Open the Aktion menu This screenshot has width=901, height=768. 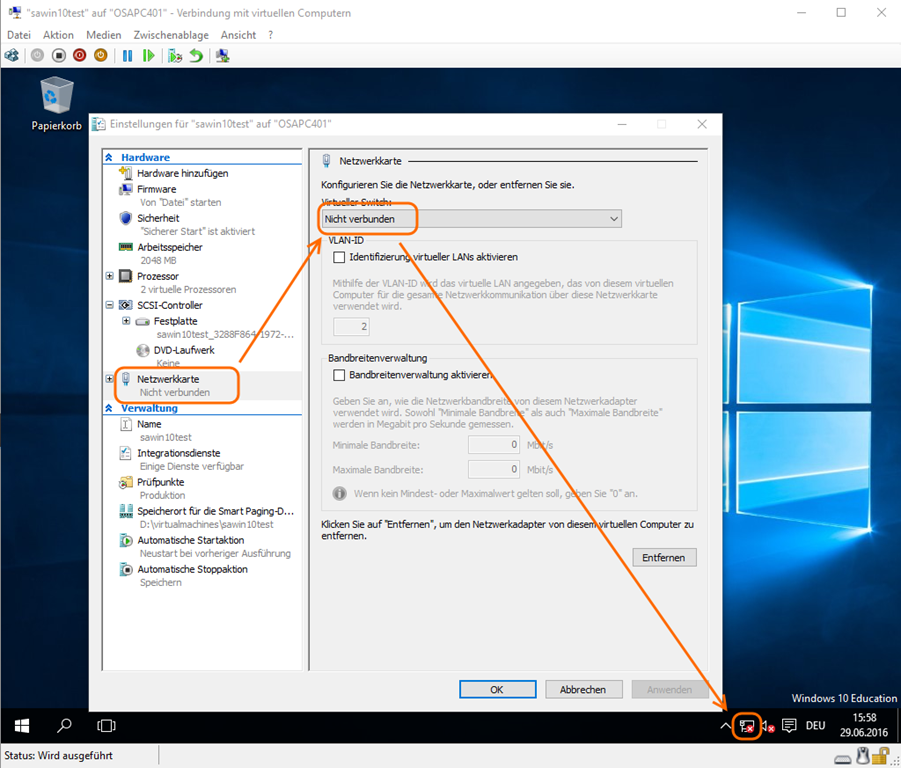point(58,35)
